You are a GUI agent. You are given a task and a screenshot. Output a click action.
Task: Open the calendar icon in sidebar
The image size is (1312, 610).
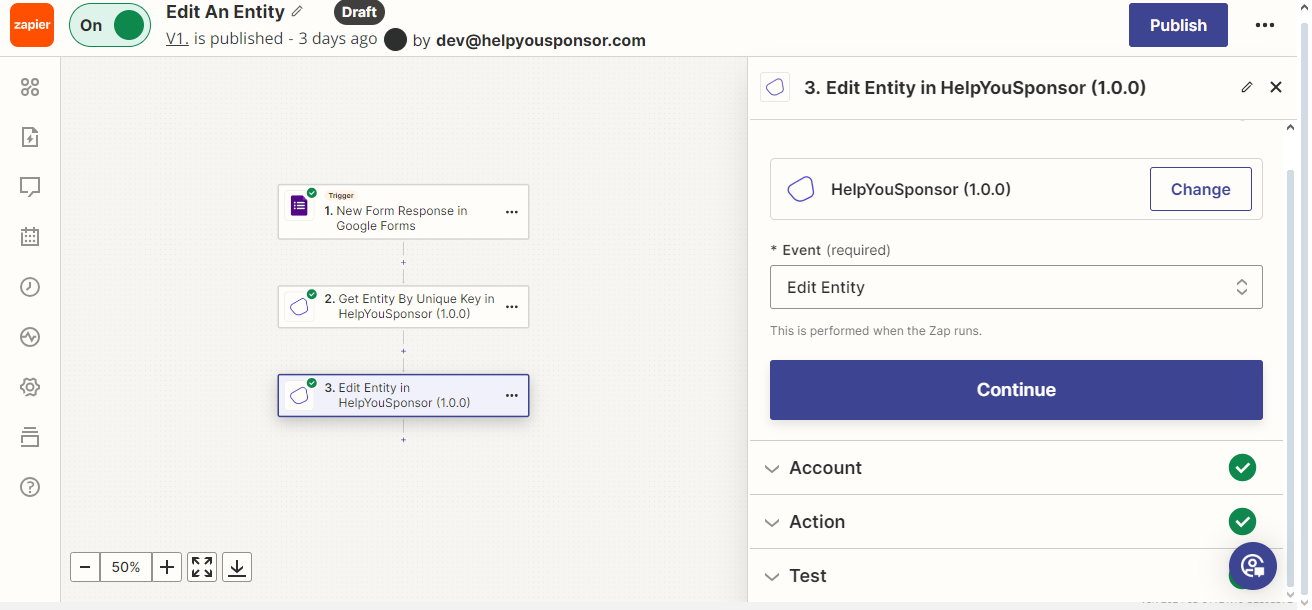30,237
